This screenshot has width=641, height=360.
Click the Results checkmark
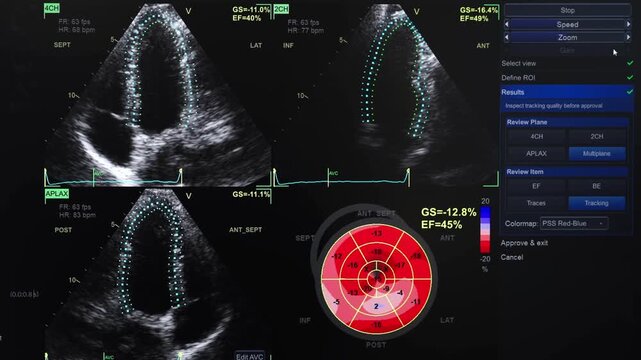[x=630, y=92]
